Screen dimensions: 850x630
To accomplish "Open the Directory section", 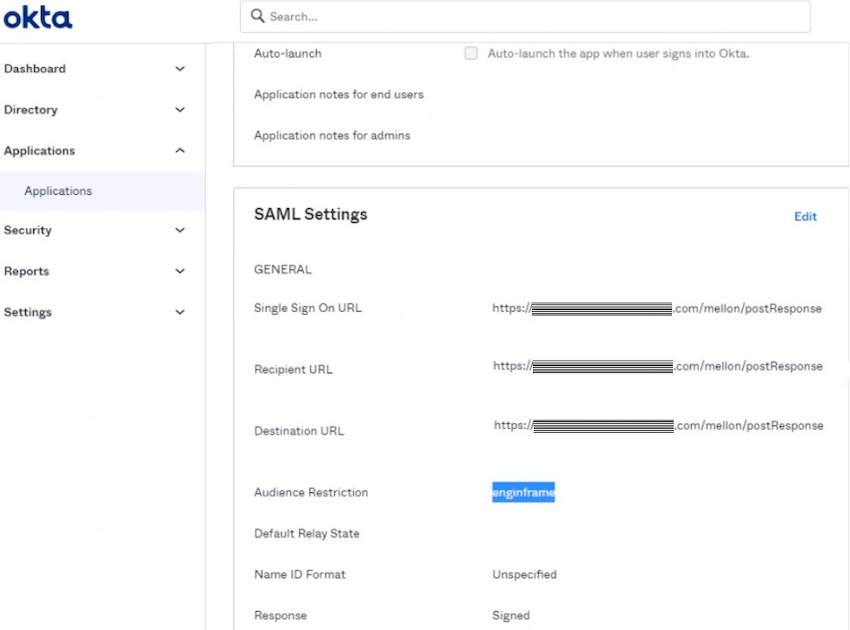I will (30, 110).
